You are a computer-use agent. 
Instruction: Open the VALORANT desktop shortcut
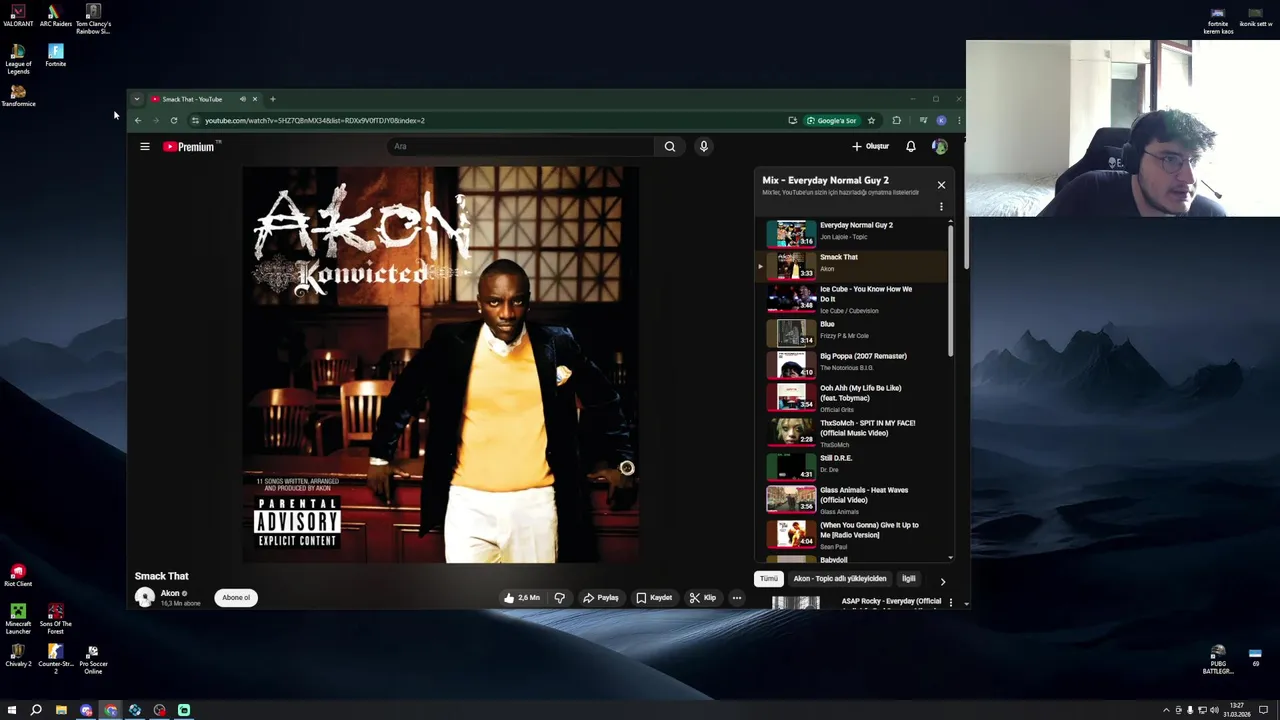pyautogui.click(x=18, y=16)
